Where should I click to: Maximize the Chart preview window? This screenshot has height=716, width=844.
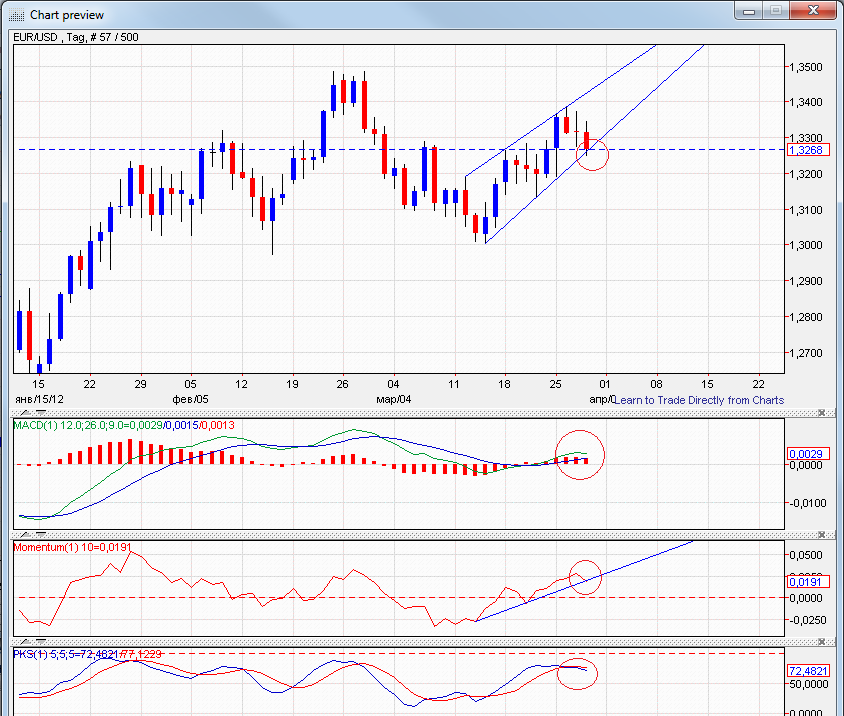pyautogui.click(x=776, y=11)
